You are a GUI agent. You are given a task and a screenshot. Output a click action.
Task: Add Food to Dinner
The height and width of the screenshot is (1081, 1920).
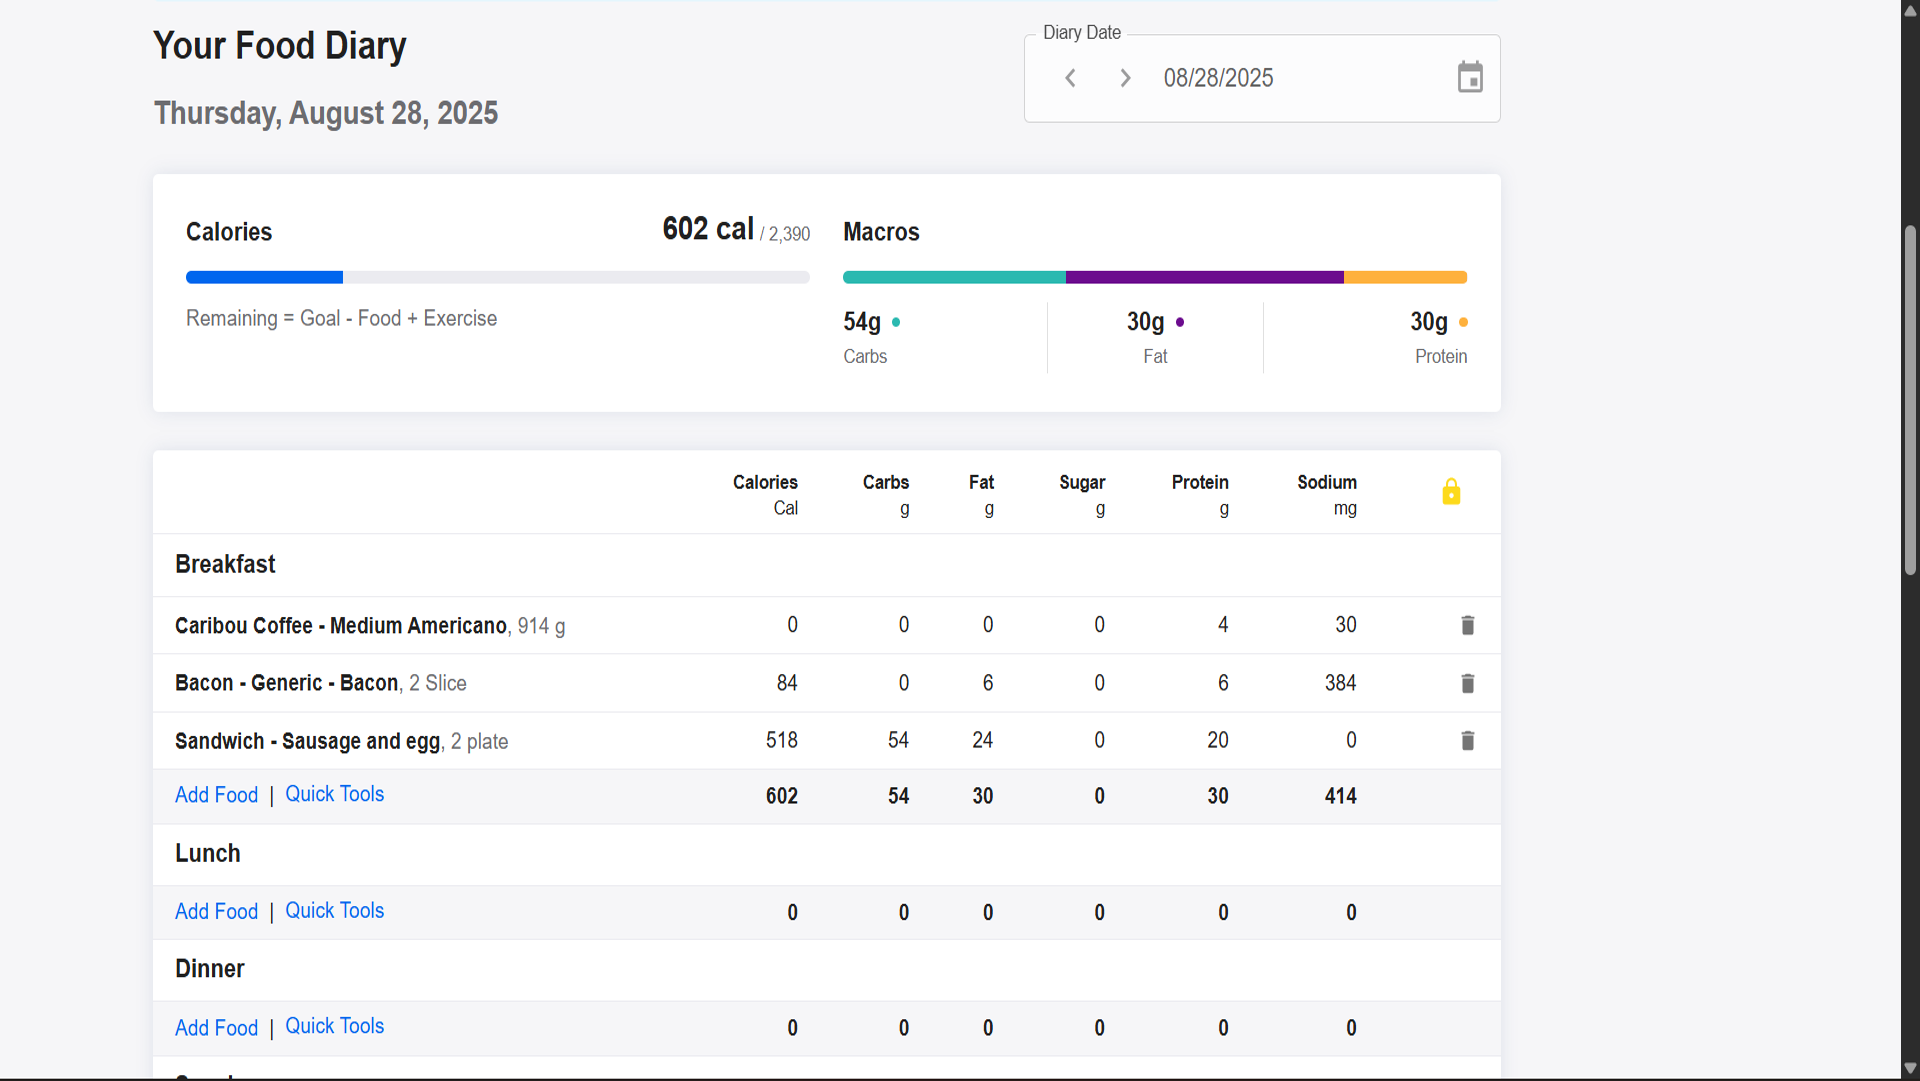(x=216, y=1028)
